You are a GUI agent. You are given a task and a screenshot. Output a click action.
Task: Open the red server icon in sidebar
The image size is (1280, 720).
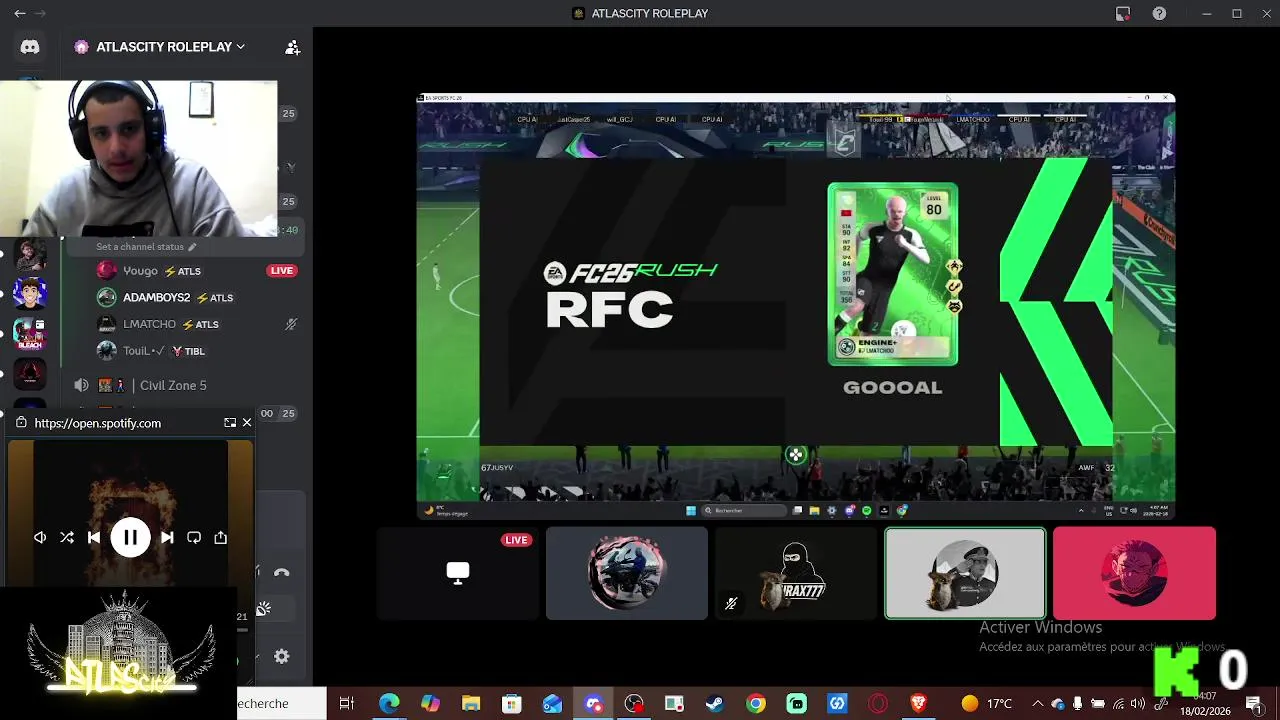point(30,373)
